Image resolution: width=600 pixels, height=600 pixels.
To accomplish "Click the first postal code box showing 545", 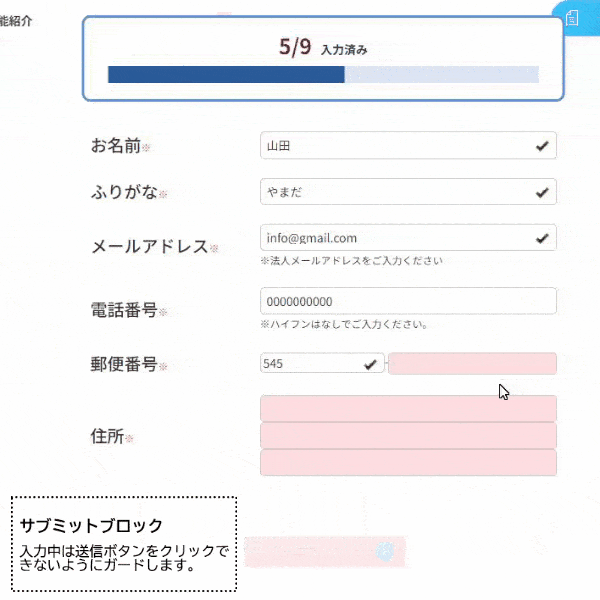I will (310, 364).
